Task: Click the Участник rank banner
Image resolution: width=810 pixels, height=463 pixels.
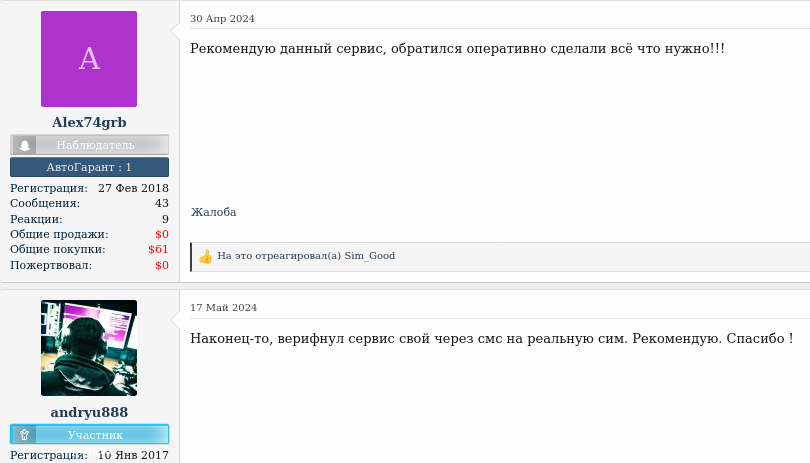Action: [x=89, y=435]
